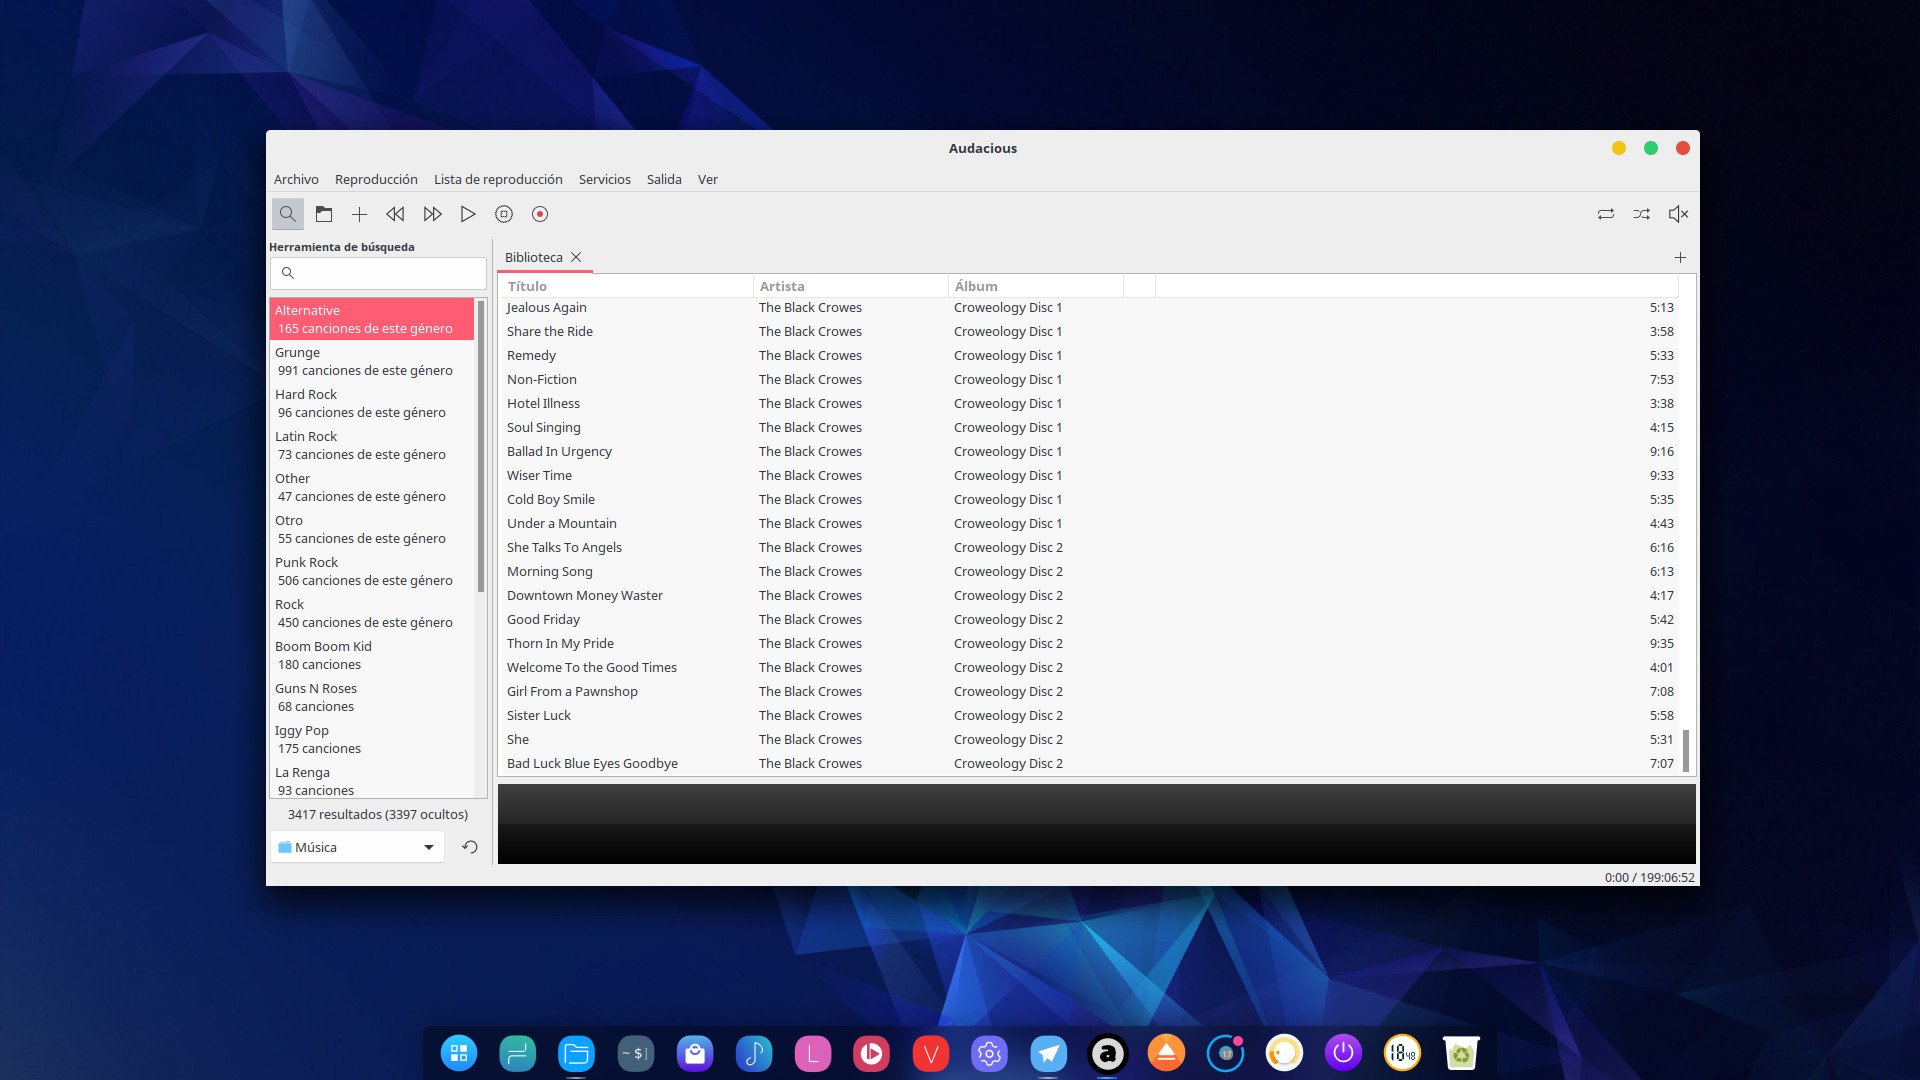Select the Punk Rock genre result
The width and height of the screenshot is (1920, 1080).
(x=372, y=571)
